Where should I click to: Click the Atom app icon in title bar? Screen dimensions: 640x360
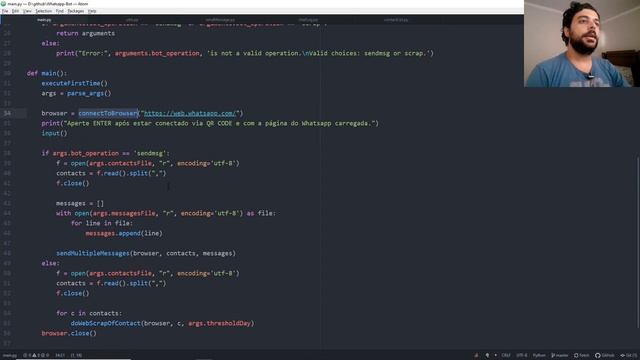[x=3, y=4]
